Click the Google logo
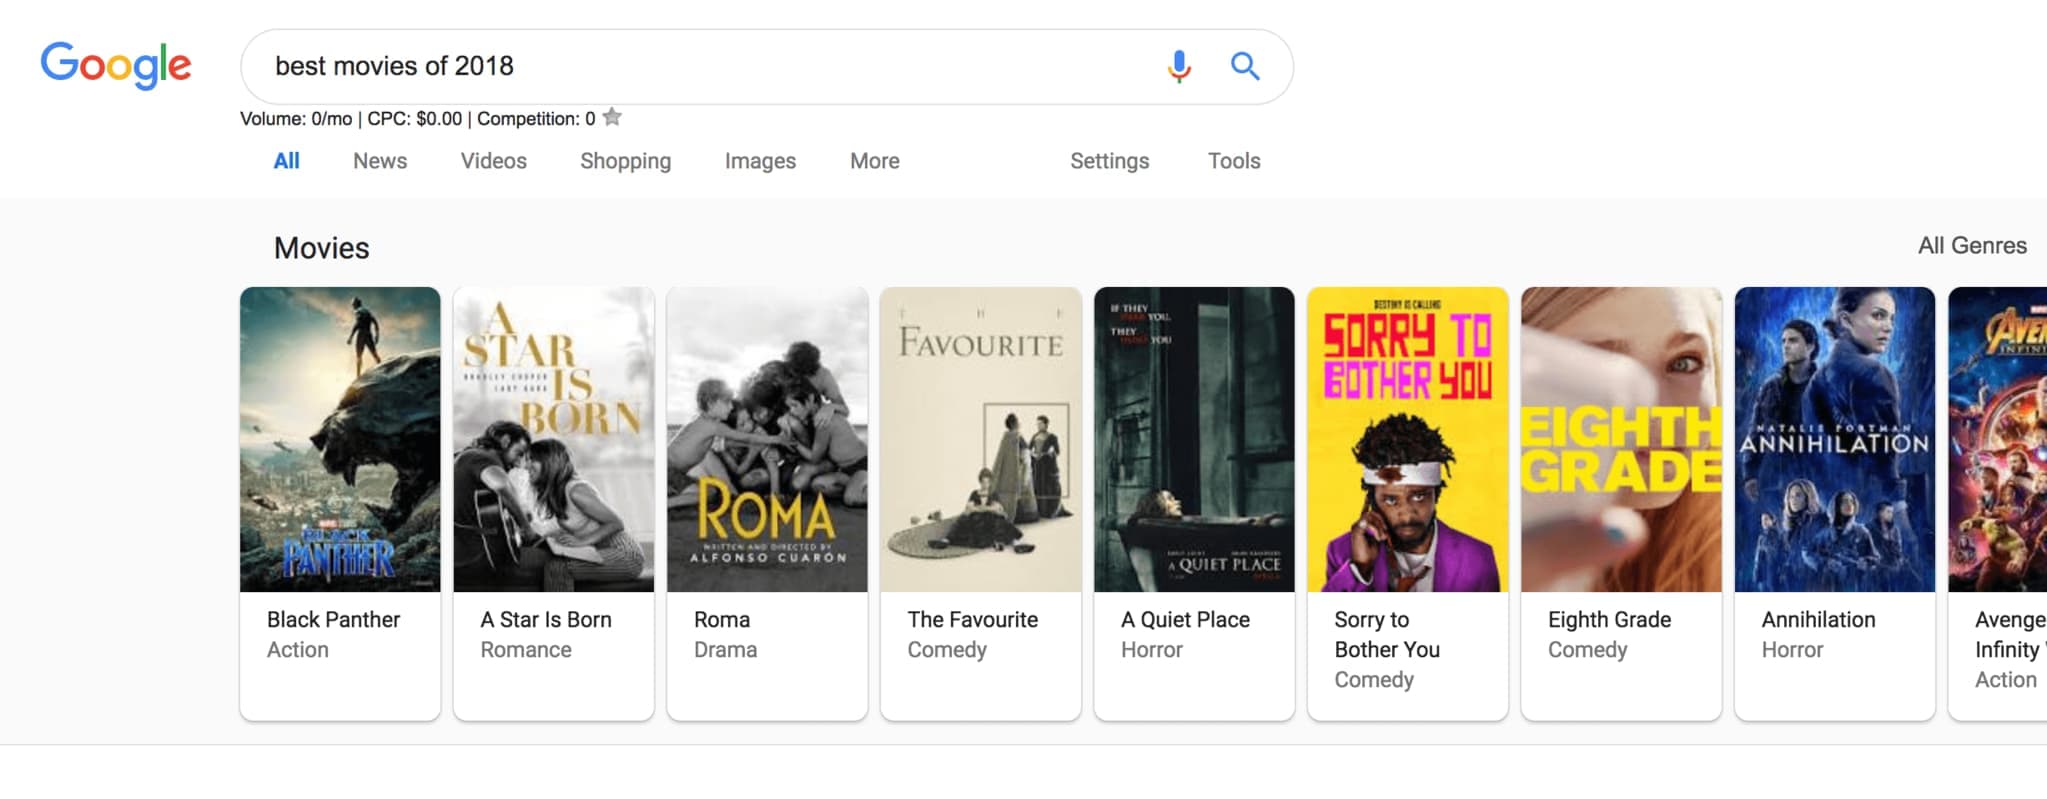Viewport: 2047px width, 799px height. tap(116, 65)
